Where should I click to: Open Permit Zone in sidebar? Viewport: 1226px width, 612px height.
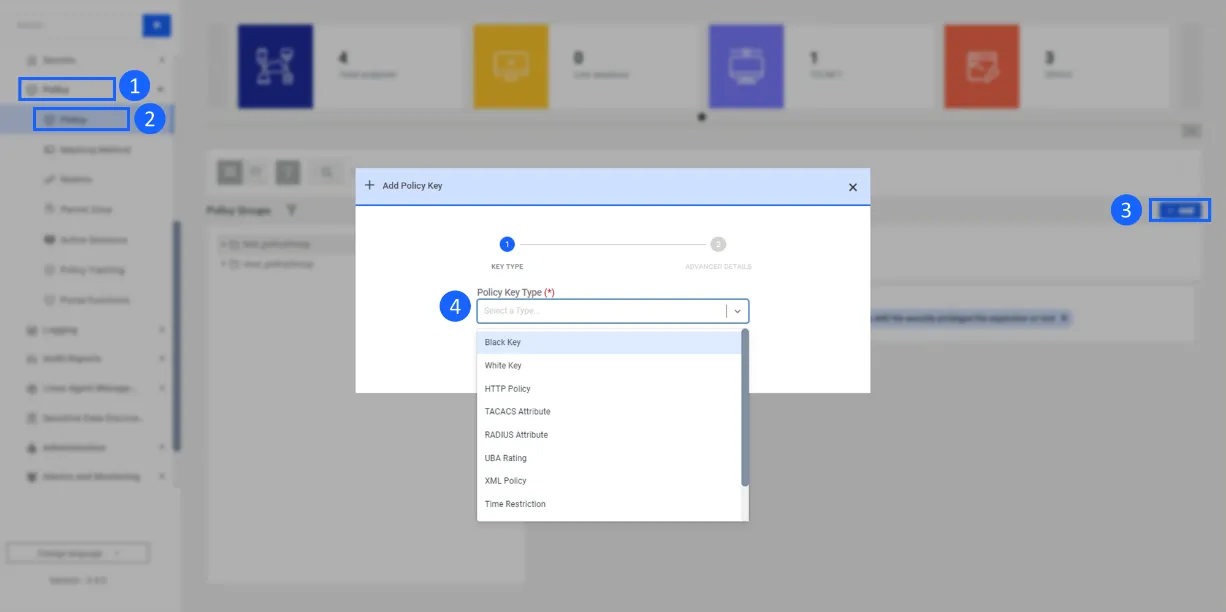pos(85,210)
